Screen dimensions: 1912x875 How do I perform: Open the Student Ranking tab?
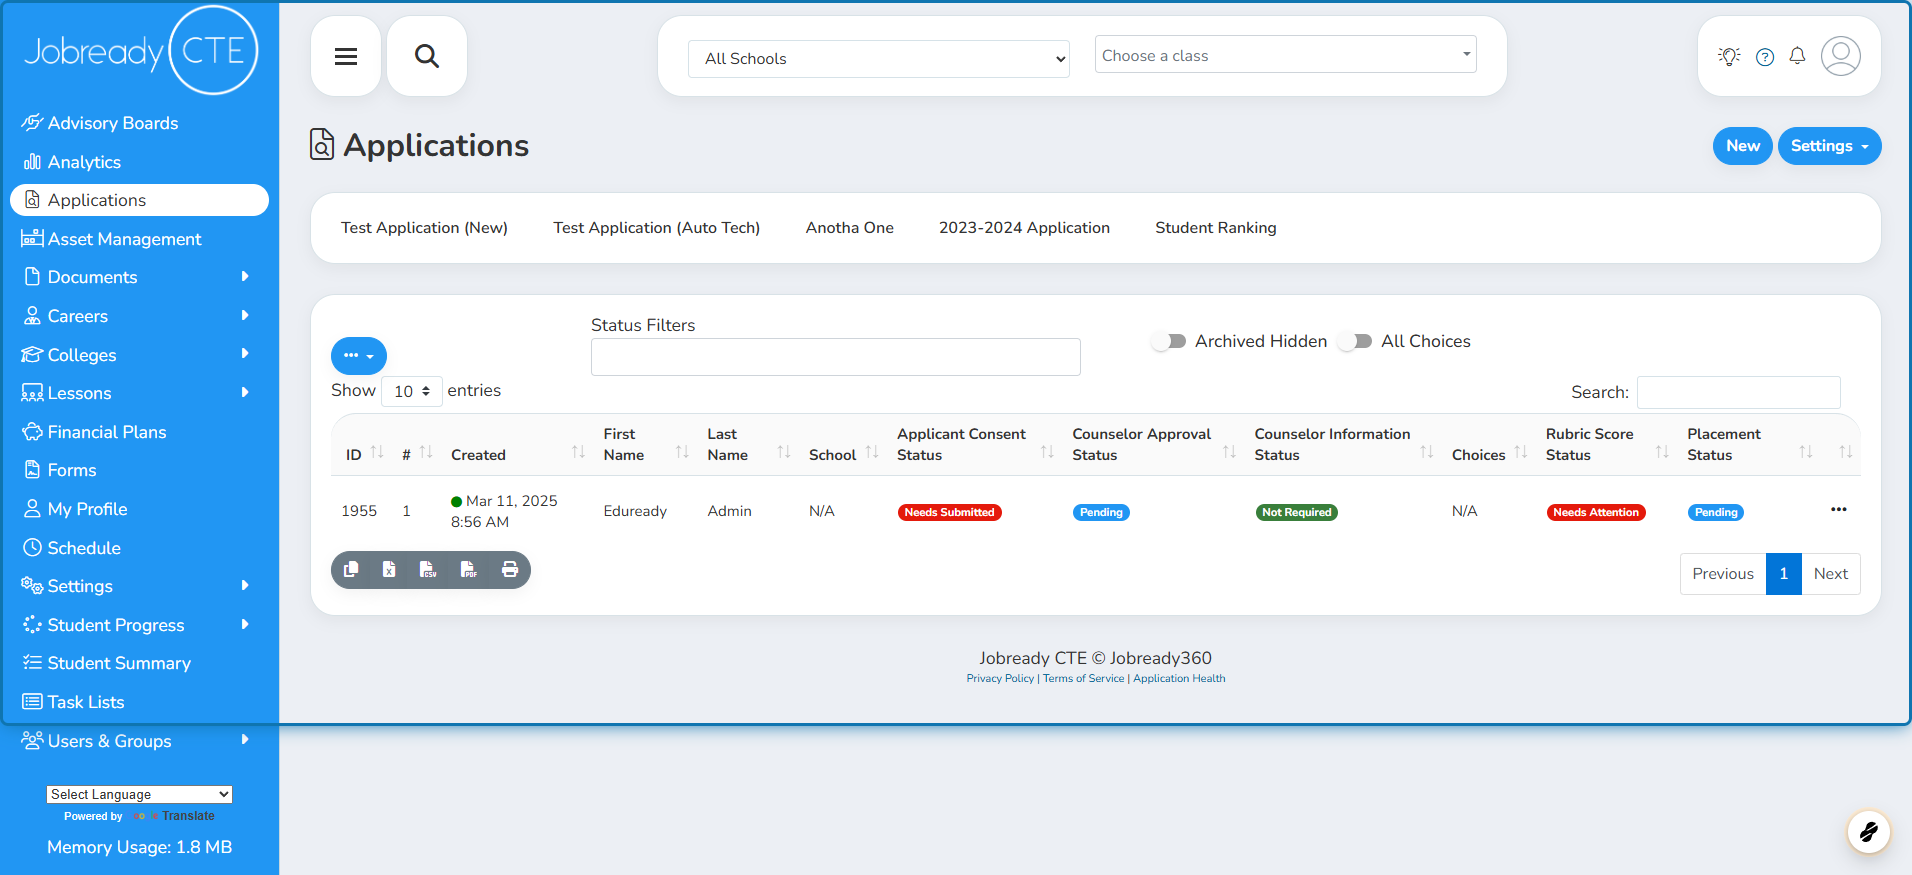coord(1215,228)
